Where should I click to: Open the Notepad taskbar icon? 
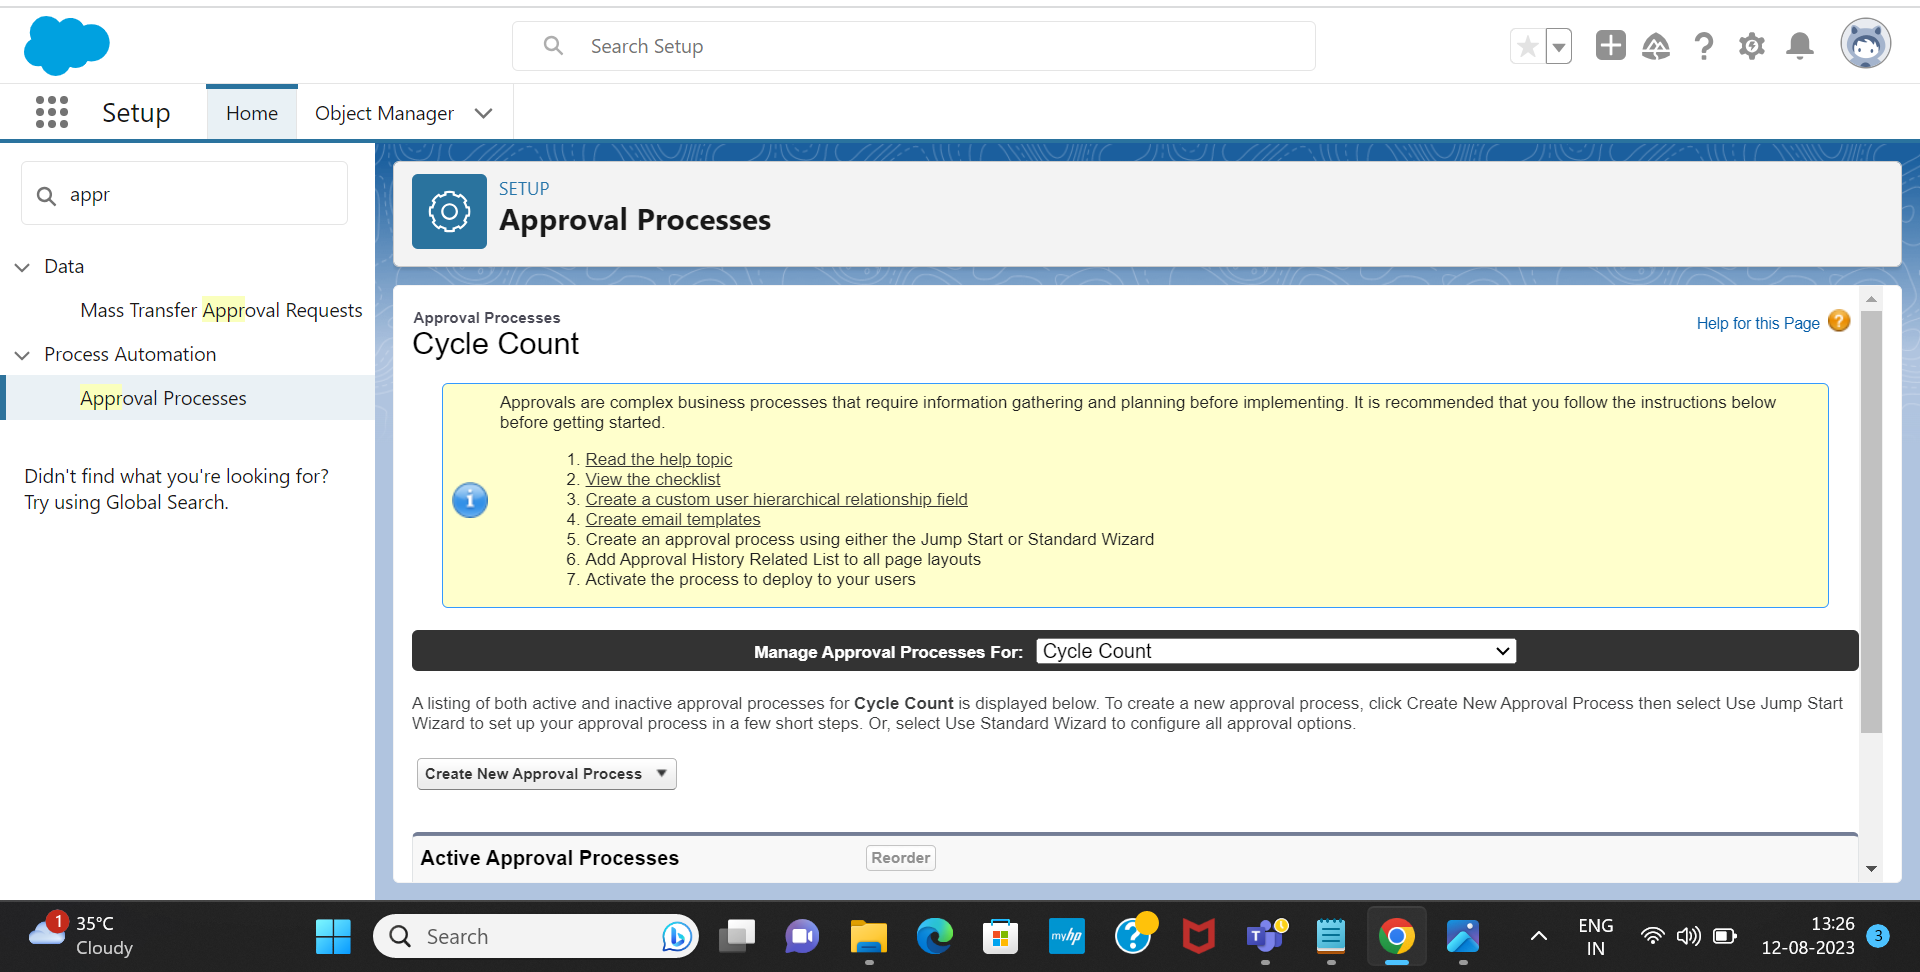pyautogui.click(x=1331, y=937)
